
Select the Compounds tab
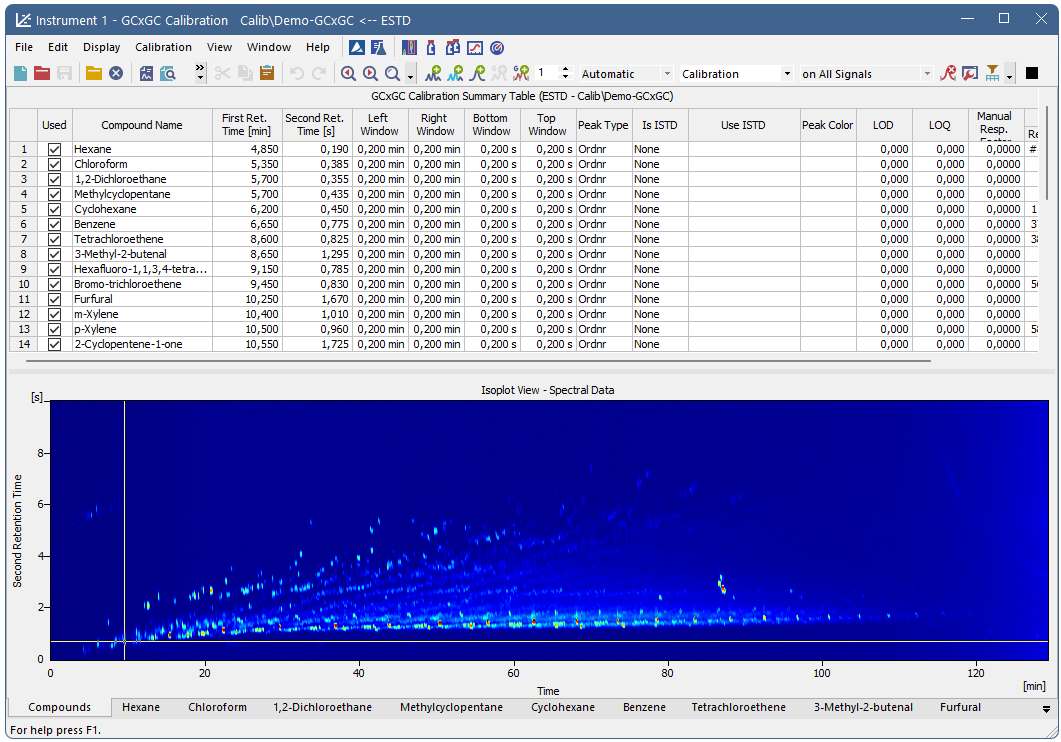pyautogui.click(x=60, y=708)
